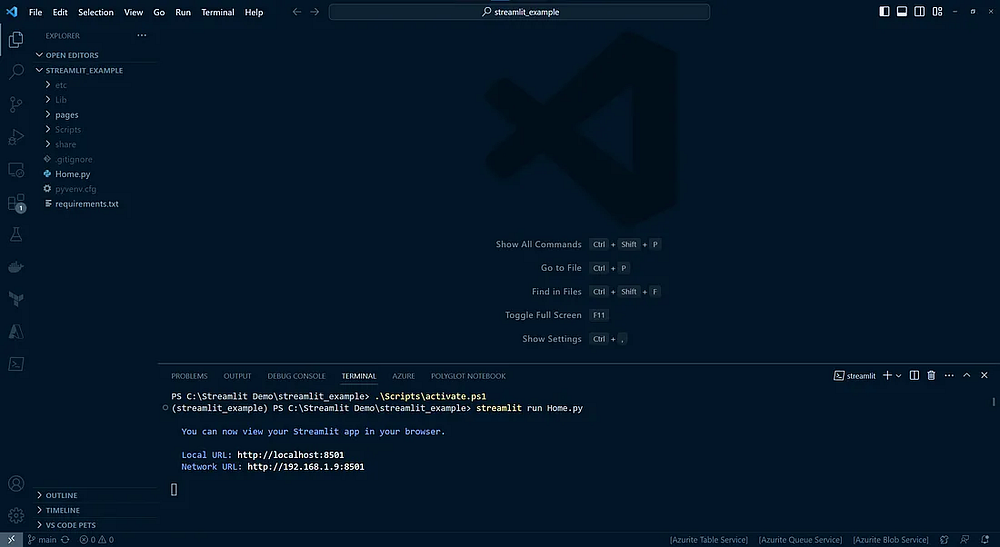Open the PowerShell console icon in activity bar
The height and width of the screenshot is (547, 1000).
click(x=16, y=364)
